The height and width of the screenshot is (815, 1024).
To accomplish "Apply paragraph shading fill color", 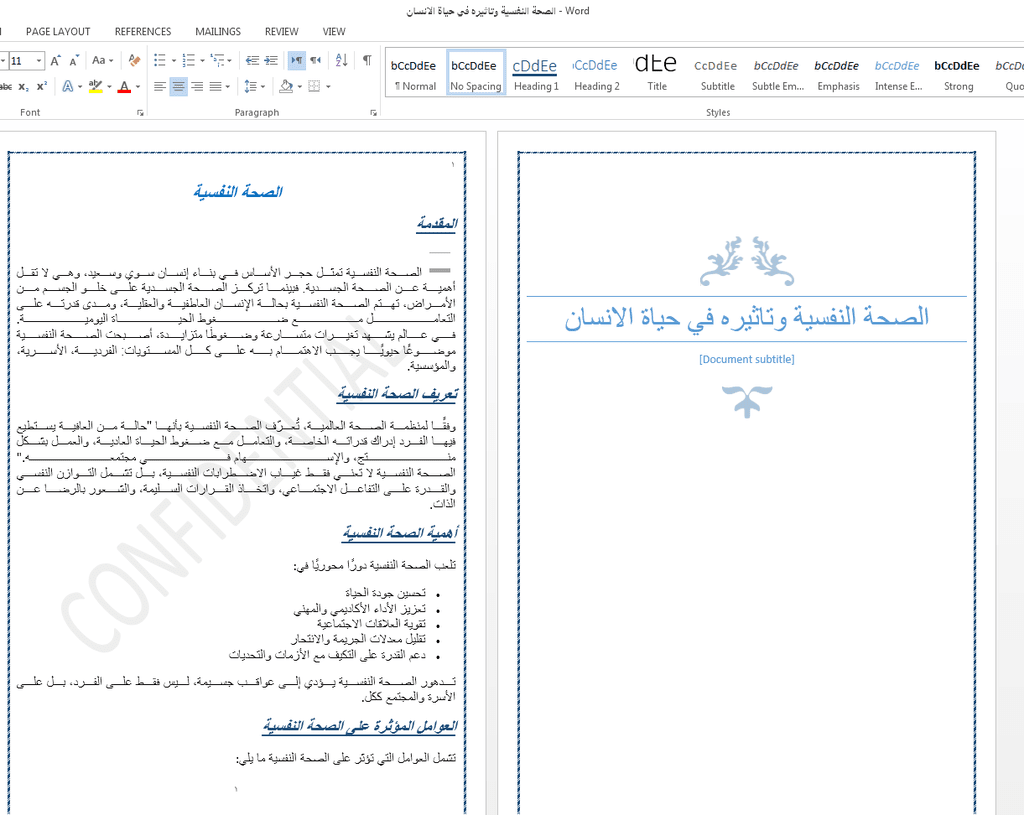I will pos(286,86).
